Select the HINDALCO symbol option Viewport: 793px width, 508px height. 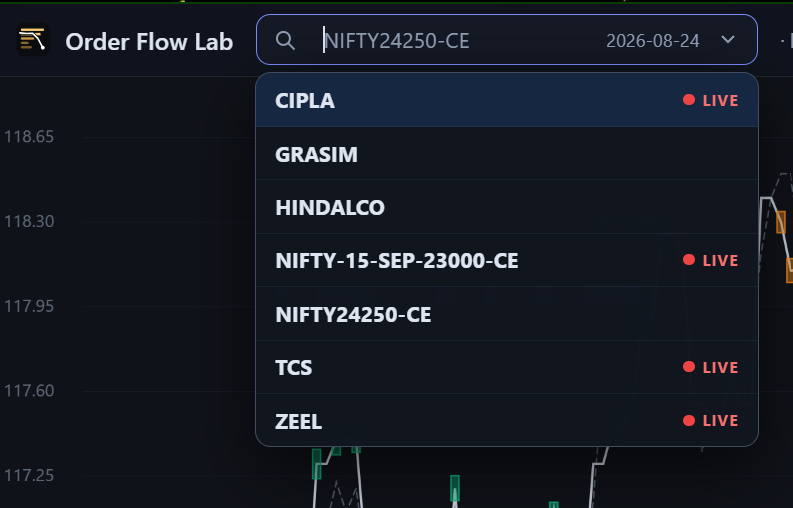coord(507,207)
